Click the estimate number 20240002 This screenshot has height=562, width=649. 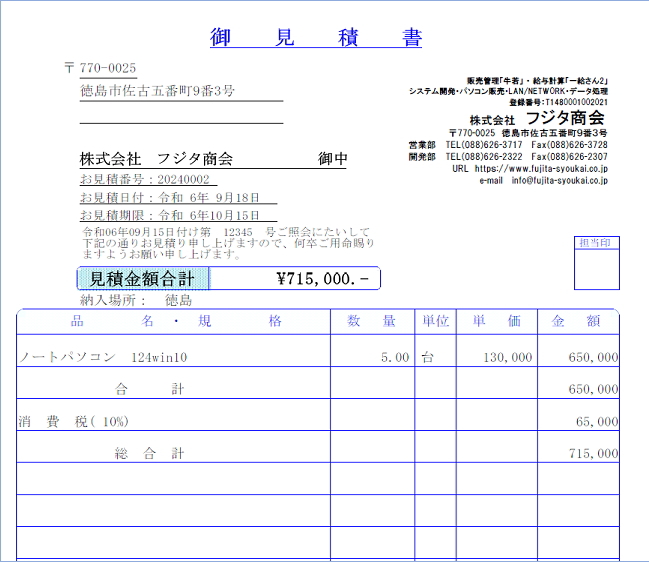[183, 179]
